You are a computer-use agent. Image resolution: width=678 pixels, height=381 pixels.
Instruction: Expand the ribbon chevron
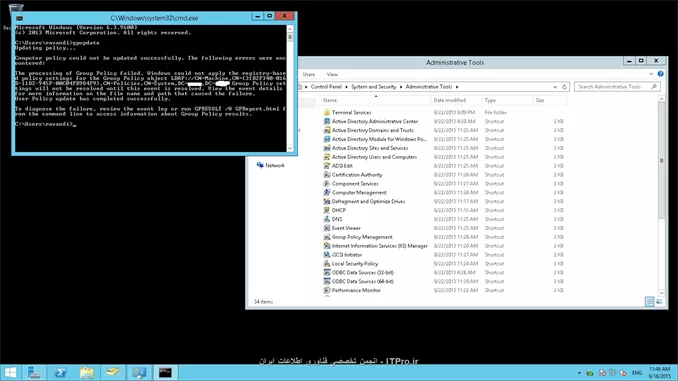pyautogui.click(x=651, y=74)
